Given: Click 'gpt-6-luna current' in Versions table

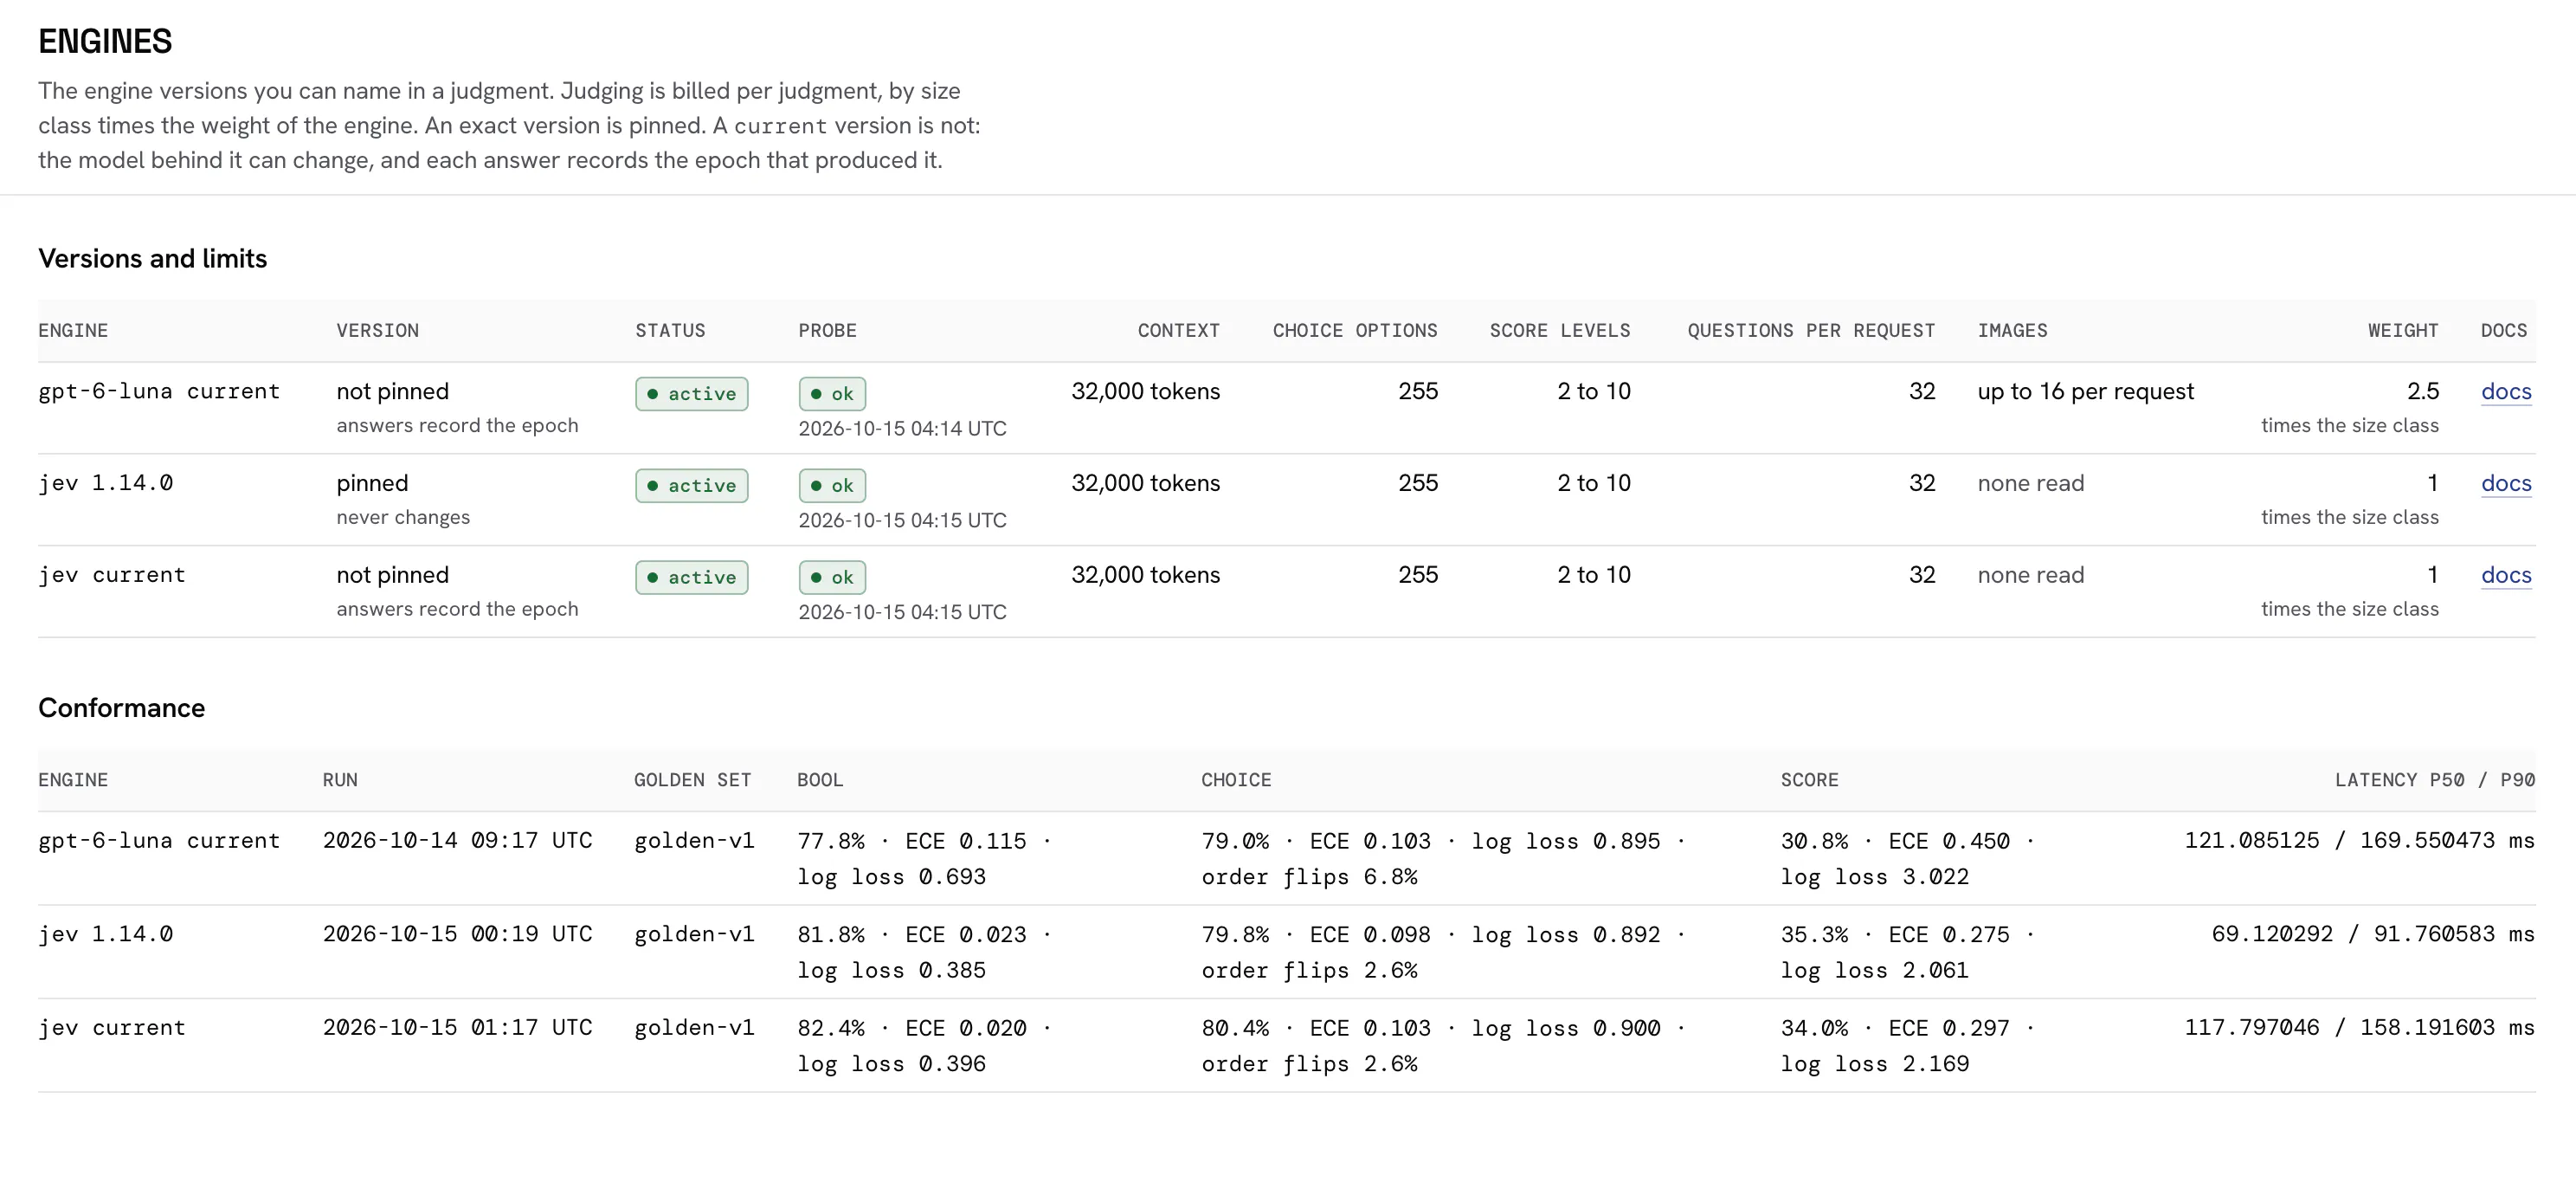Looking at the screenshot, I should pos(159,392).
